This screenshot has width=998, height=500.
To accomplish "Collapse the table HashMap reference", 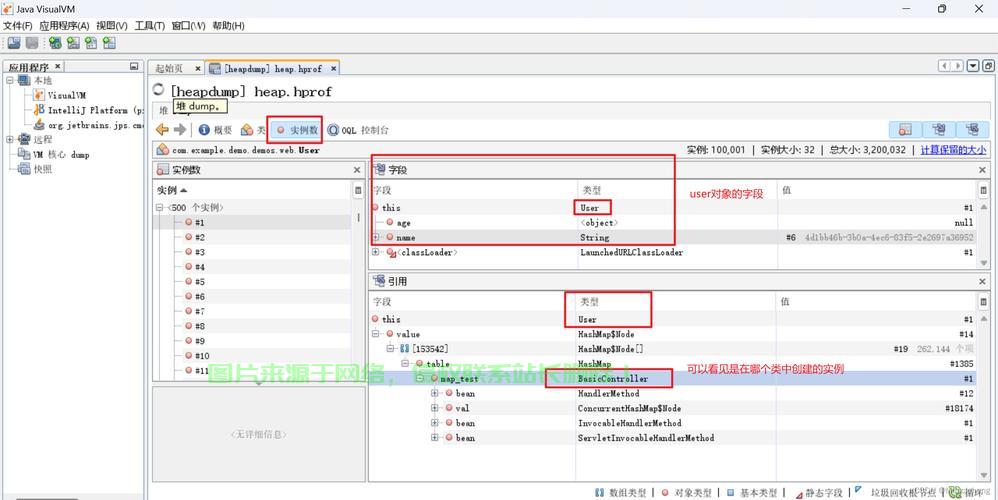I will pyautogui.click(x=405, y=364).
